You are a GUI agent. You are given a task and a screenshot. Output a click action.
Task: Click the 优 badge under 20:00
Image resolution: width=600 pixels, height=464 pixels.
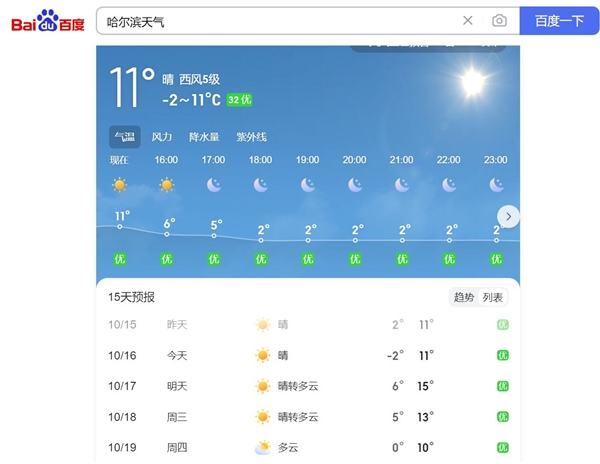(x=355, y=259)
